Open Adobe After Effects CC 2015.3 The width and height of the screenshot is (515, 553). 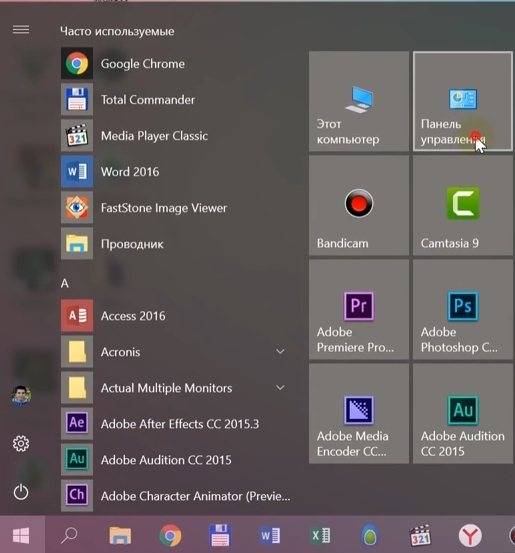(176, 424)
